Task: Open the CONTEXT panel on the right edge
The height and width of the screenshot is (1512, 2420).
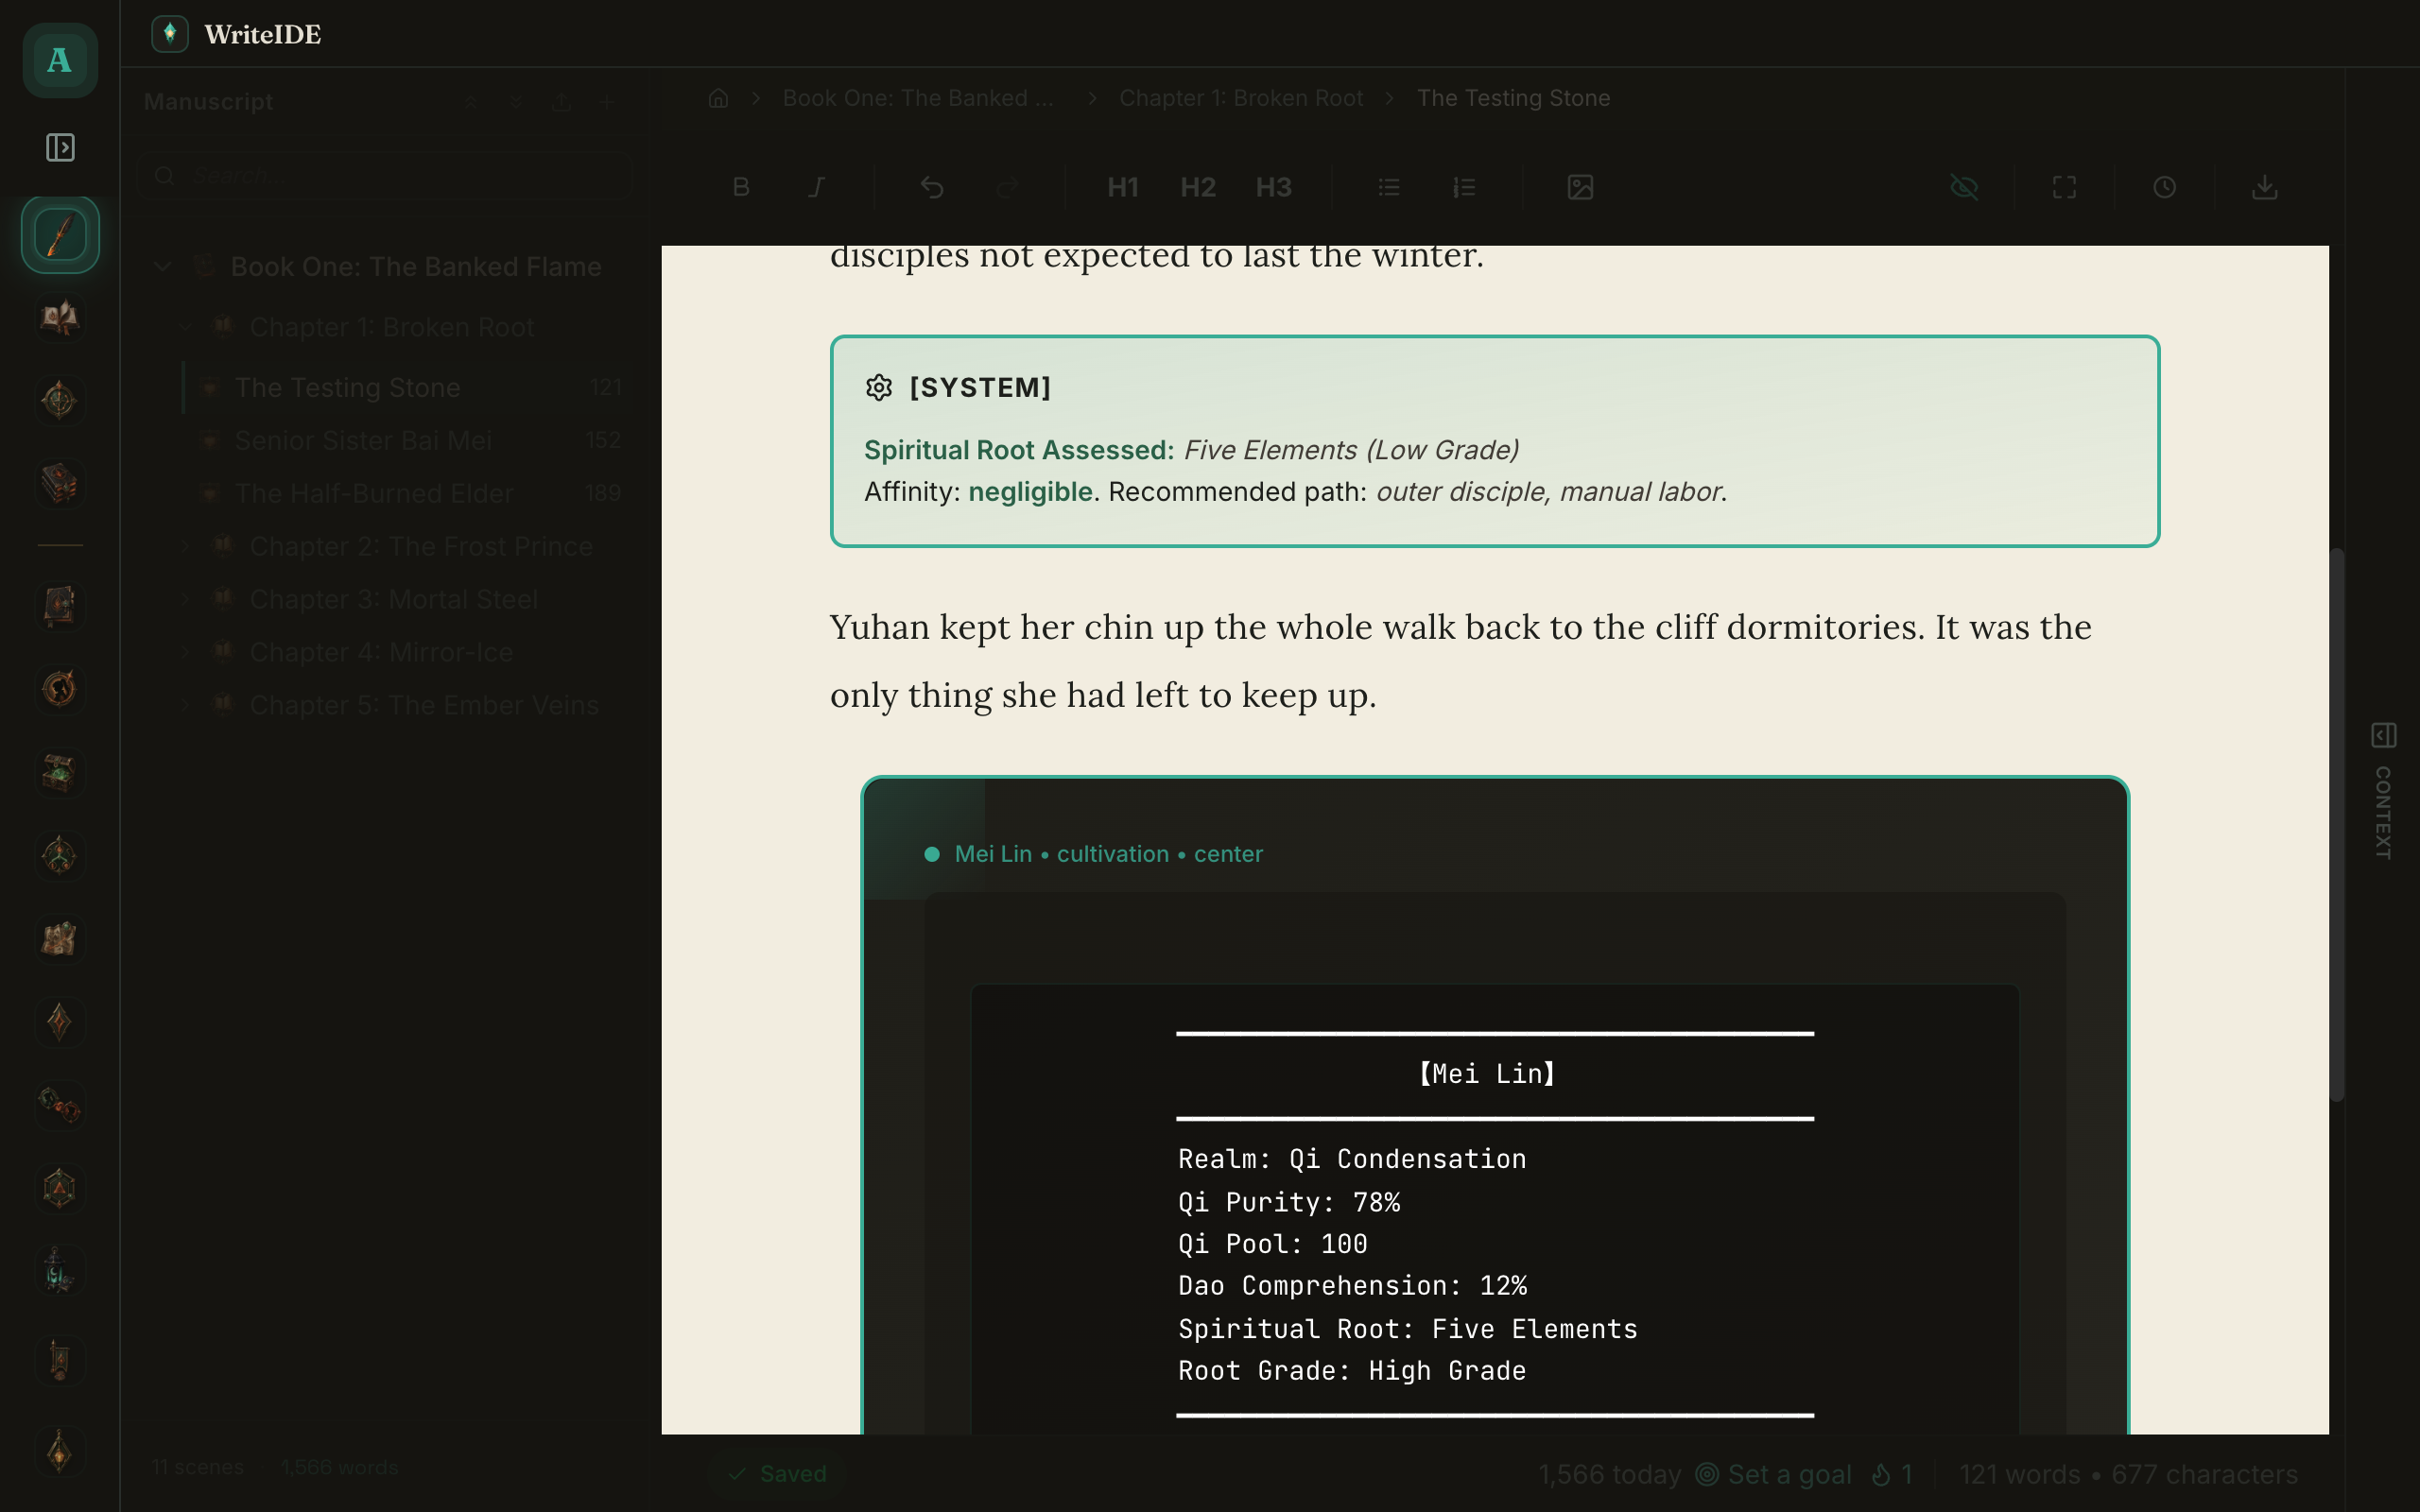Action: [2383, 790]
